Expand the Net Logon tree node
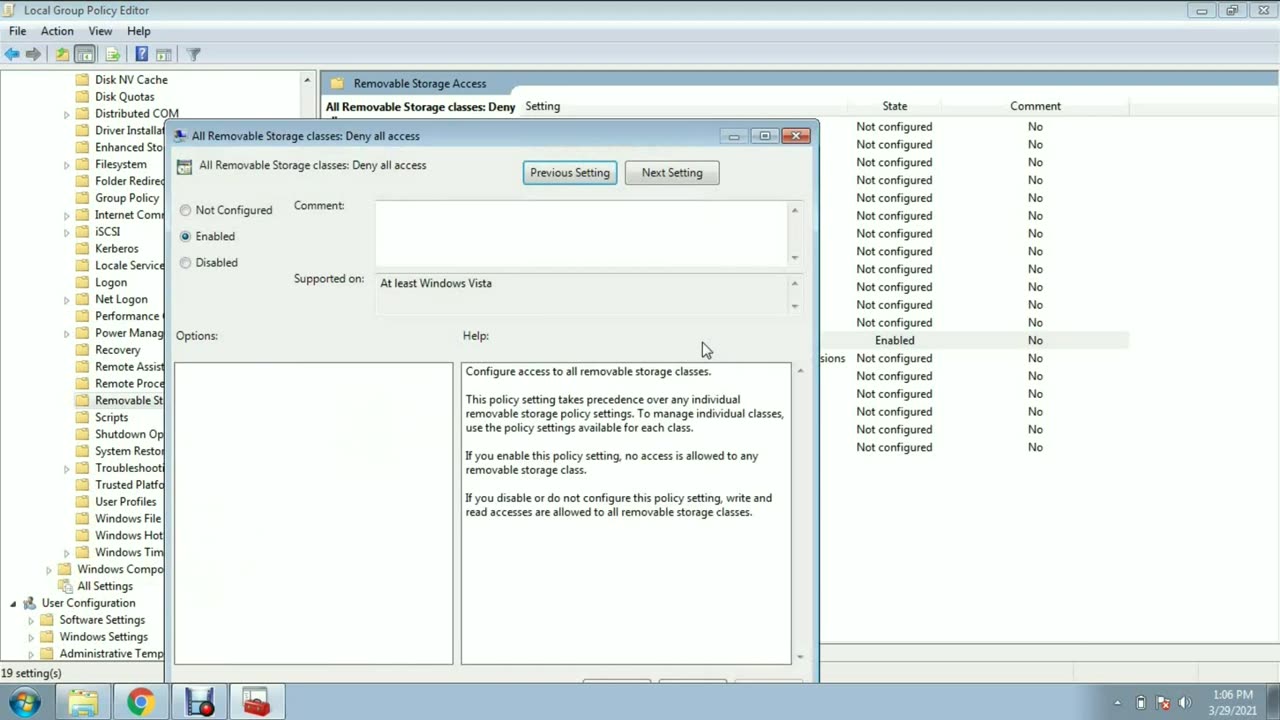 [x=67, y=300]
